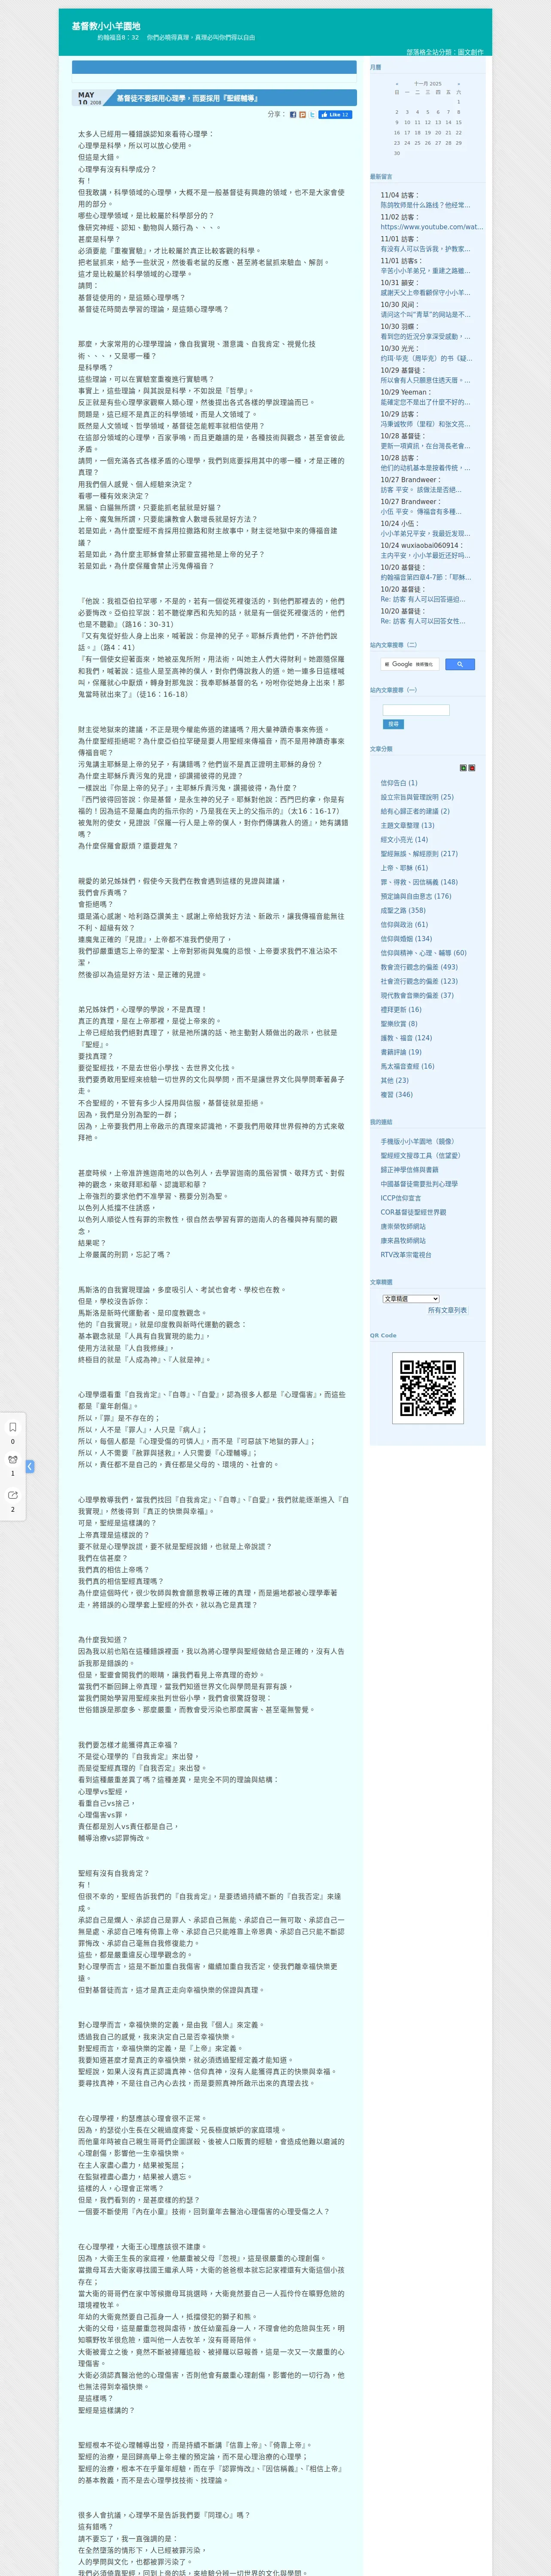Go to previous month in calendar
Screen dimensions: 551x2576
397,84
